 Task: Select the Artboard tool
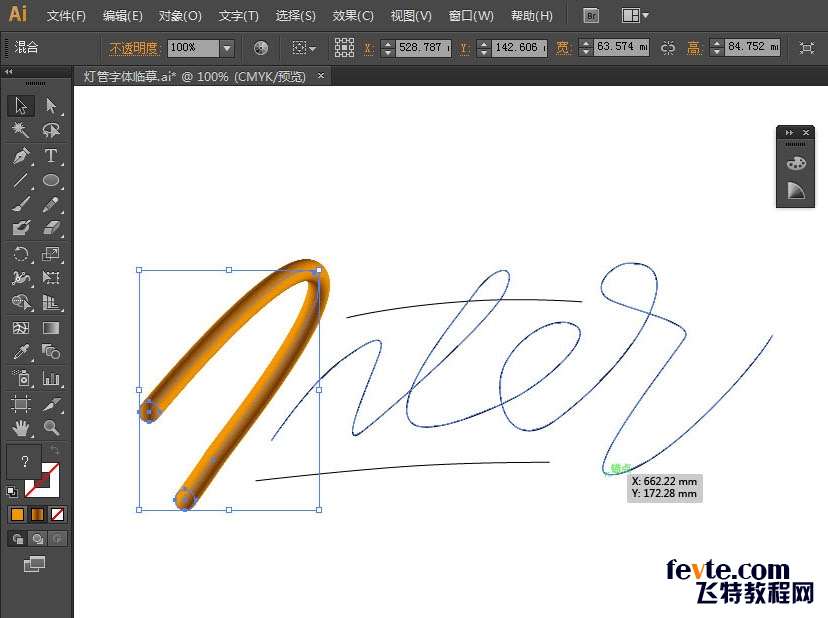[x=21, y=405]
